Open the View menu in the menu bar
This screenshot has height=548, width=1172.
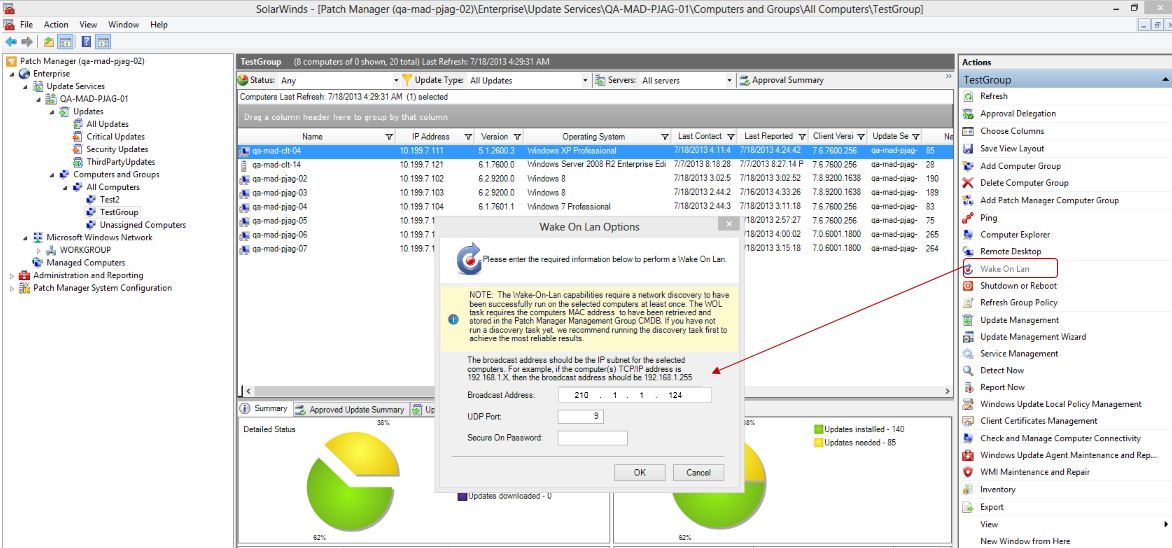tap(87, 25)
